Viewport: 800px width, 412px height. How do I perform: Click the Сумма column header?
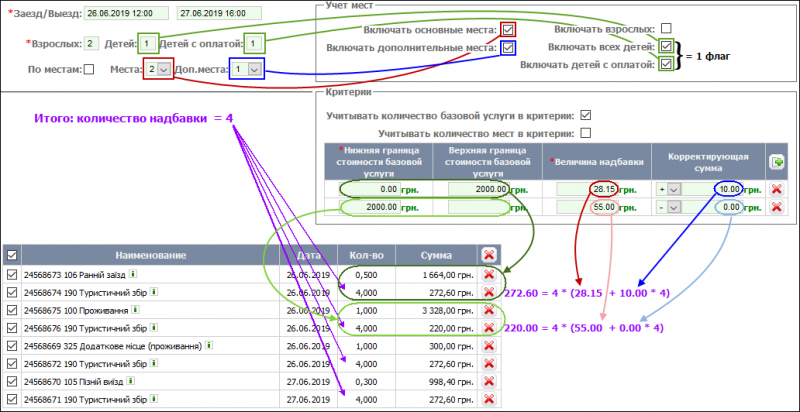[x=435, y=255]
